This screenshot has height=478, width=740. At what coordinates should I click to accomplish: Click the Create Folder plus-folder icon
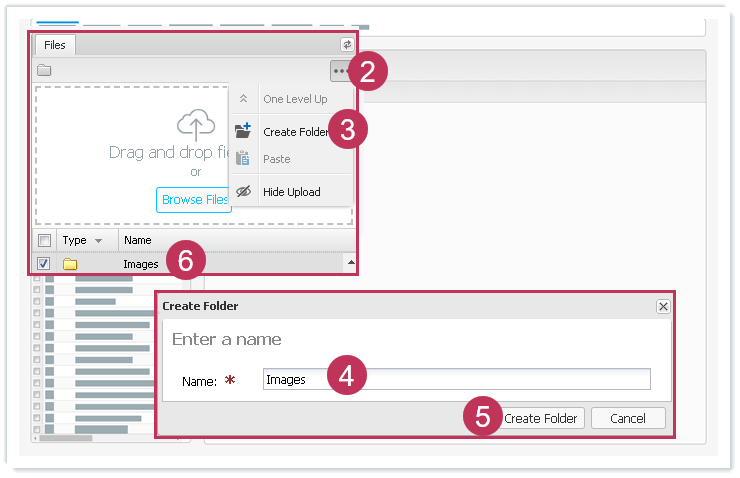point(243,131)
